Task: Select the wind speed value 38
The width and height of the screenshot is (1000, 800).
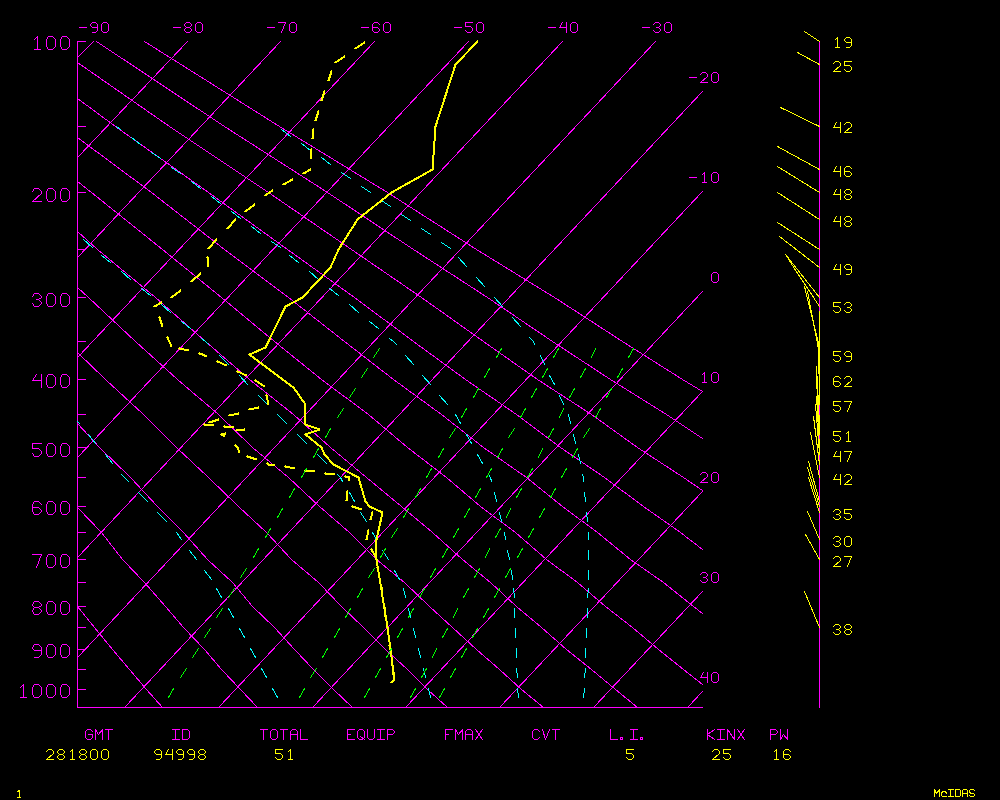Action: coord(842,630)
